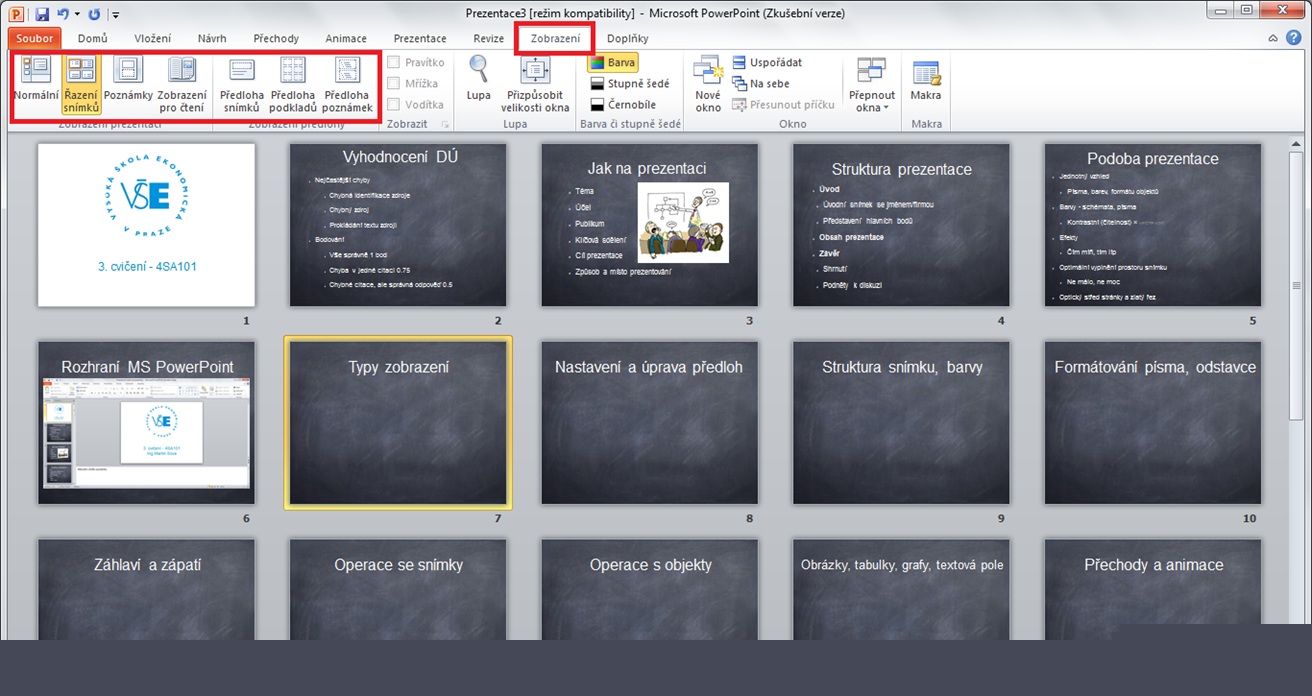Select Operace se snímky slide
Viewport: 1312px width, 696px height.
pyautogui.click(x=398, y=589)
